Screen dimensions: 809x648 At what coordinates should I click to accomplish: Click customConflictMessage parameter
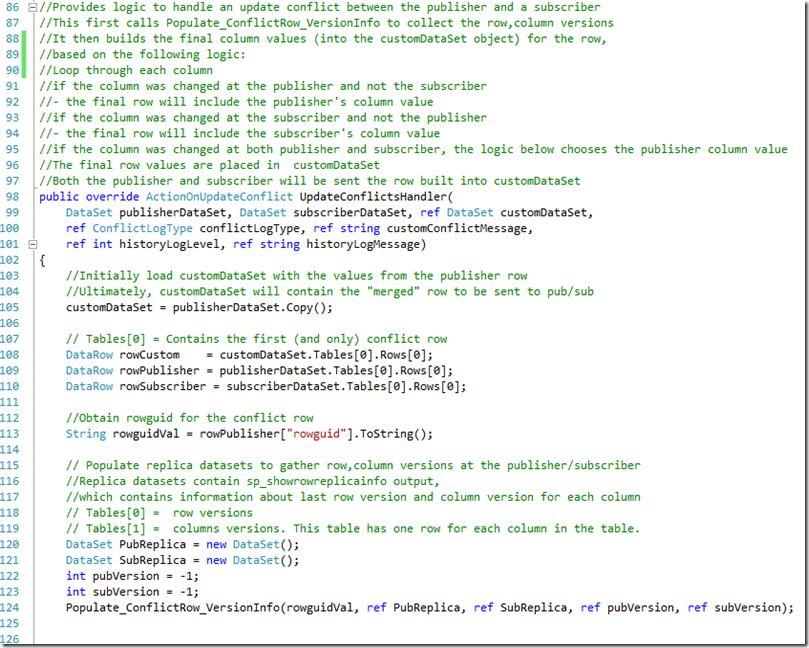click(457, 229)
